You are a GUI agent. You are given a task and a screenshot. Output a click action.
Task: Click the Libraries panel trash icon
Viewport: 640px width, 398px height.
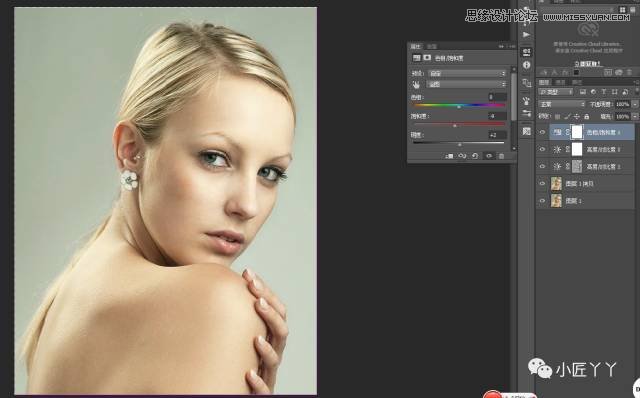click(629, 72)
